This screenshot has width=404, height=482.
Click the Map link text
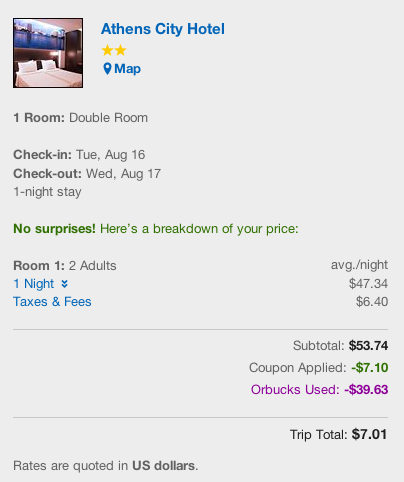(127, 69)
